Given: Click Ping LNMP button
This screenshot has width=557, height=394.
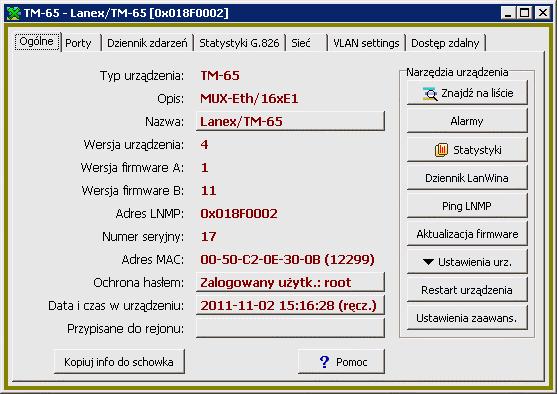Looking at the screenshot, I should coord(467,206).
